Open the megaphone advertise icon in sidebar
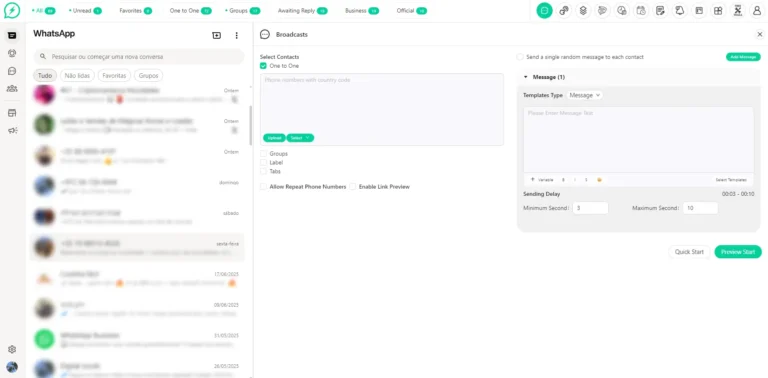 click(x=12, y=130)
